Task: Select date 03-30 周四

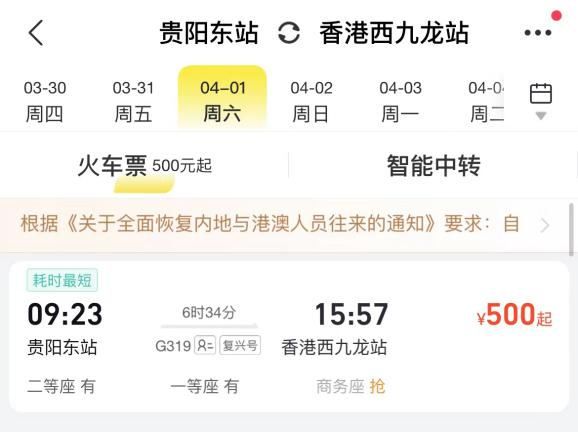Action: pos(45,101)
